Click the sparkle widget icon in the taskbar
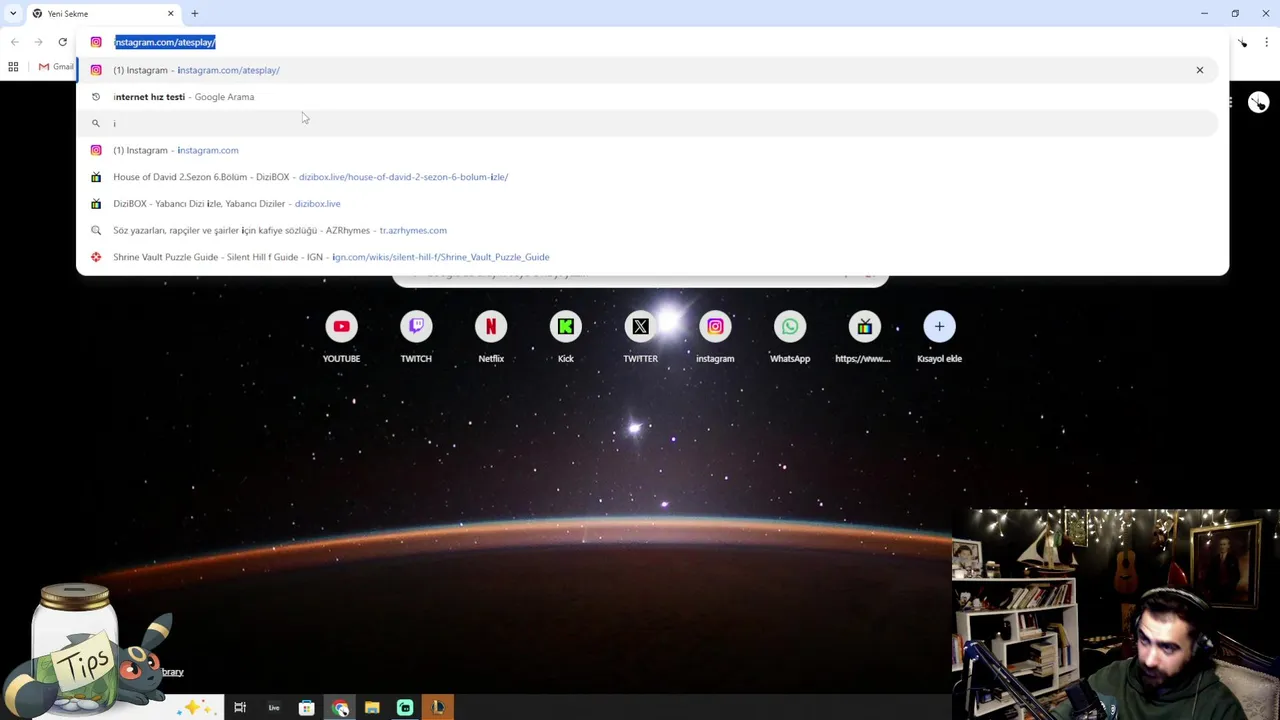The image size is (1280, 720). click(197, 708)
